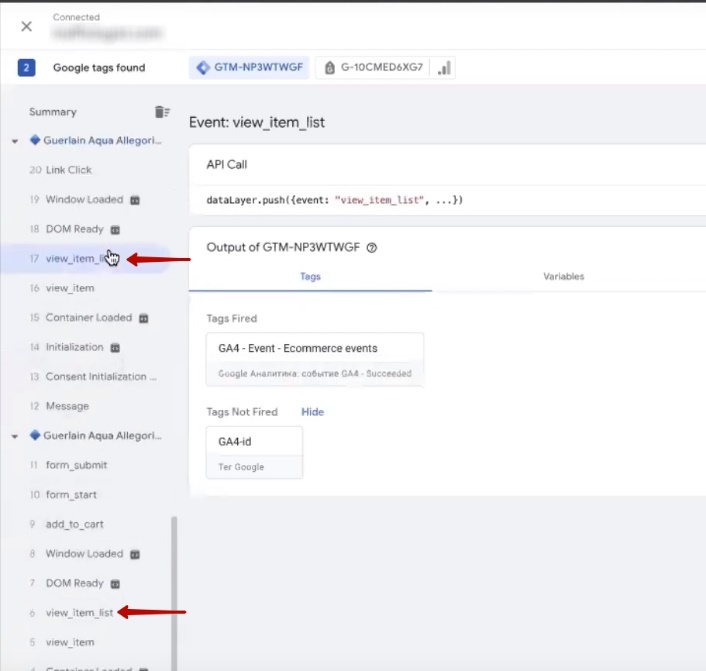This screenshot has width=706, height=671.
Task: Open help icon next to Output of GTM-NP3WTWGF
Action: [x=372, y=248]
